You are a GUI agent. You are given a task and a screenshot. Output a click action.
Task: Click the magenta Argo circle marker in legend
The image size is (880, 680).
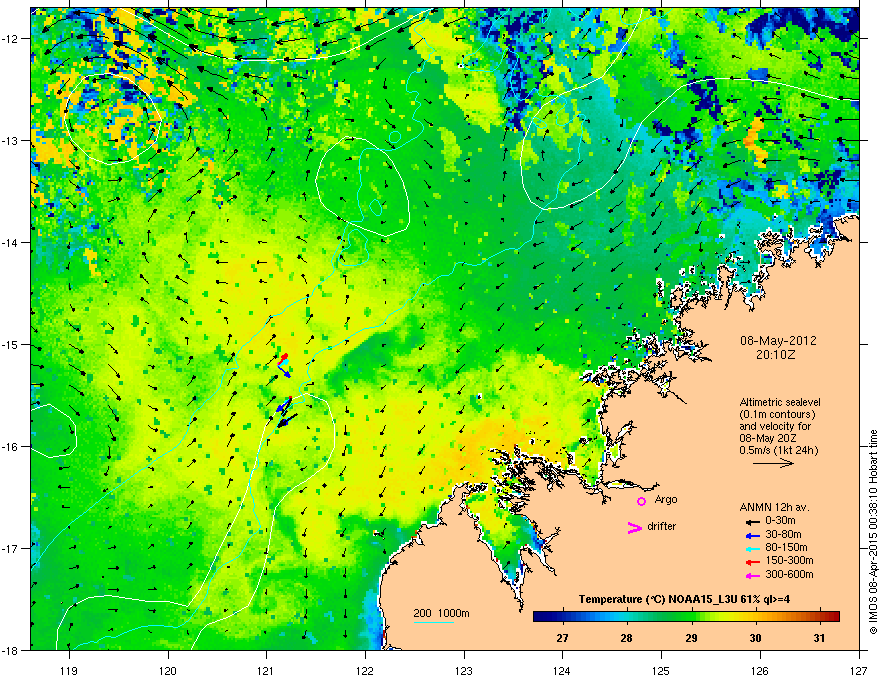641,501
